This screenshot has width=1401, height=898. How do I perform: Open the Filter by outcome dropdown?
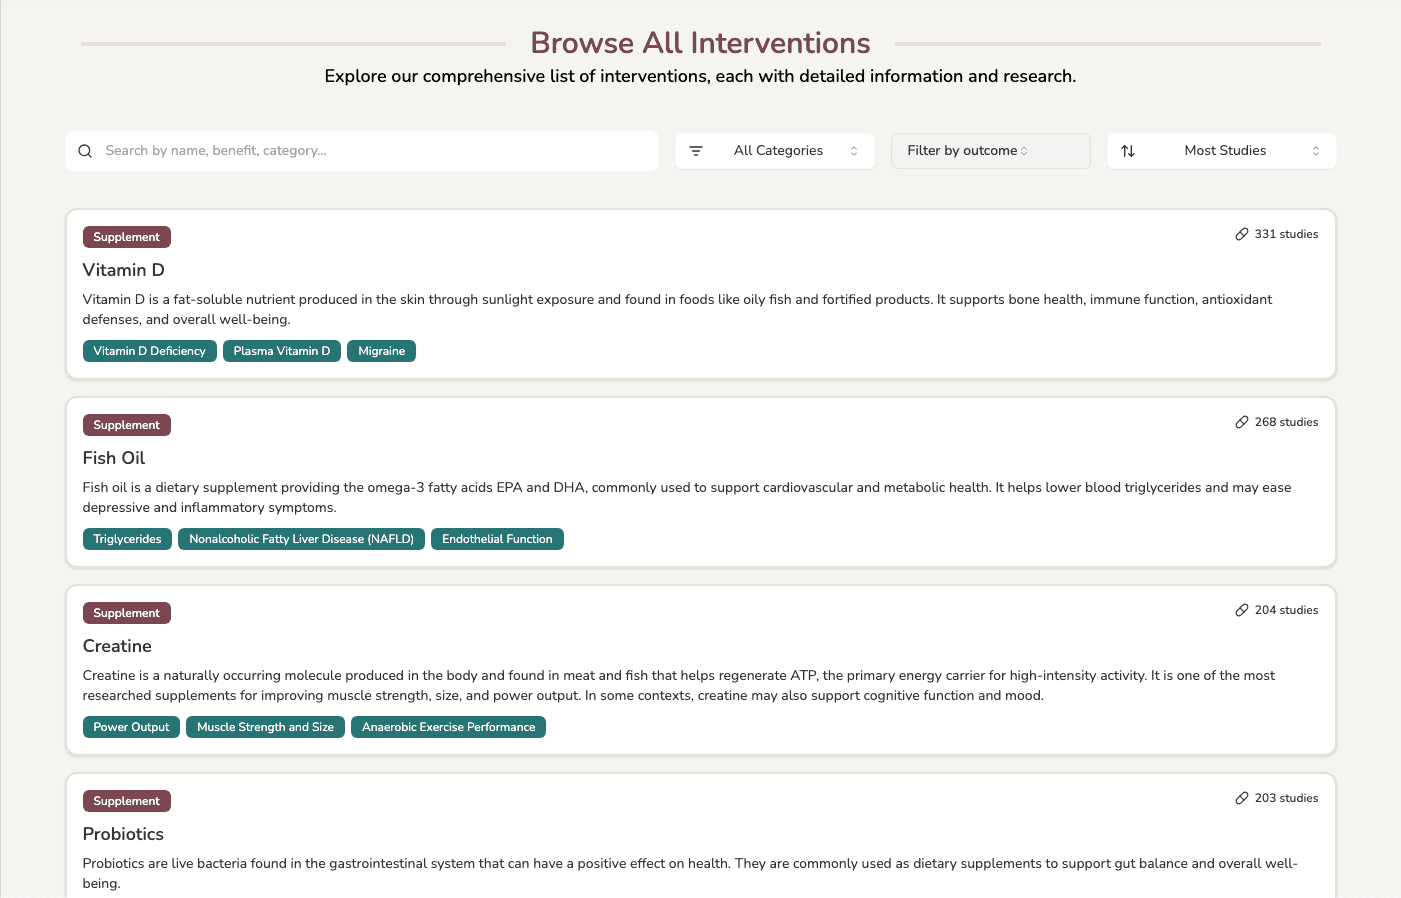991,151
